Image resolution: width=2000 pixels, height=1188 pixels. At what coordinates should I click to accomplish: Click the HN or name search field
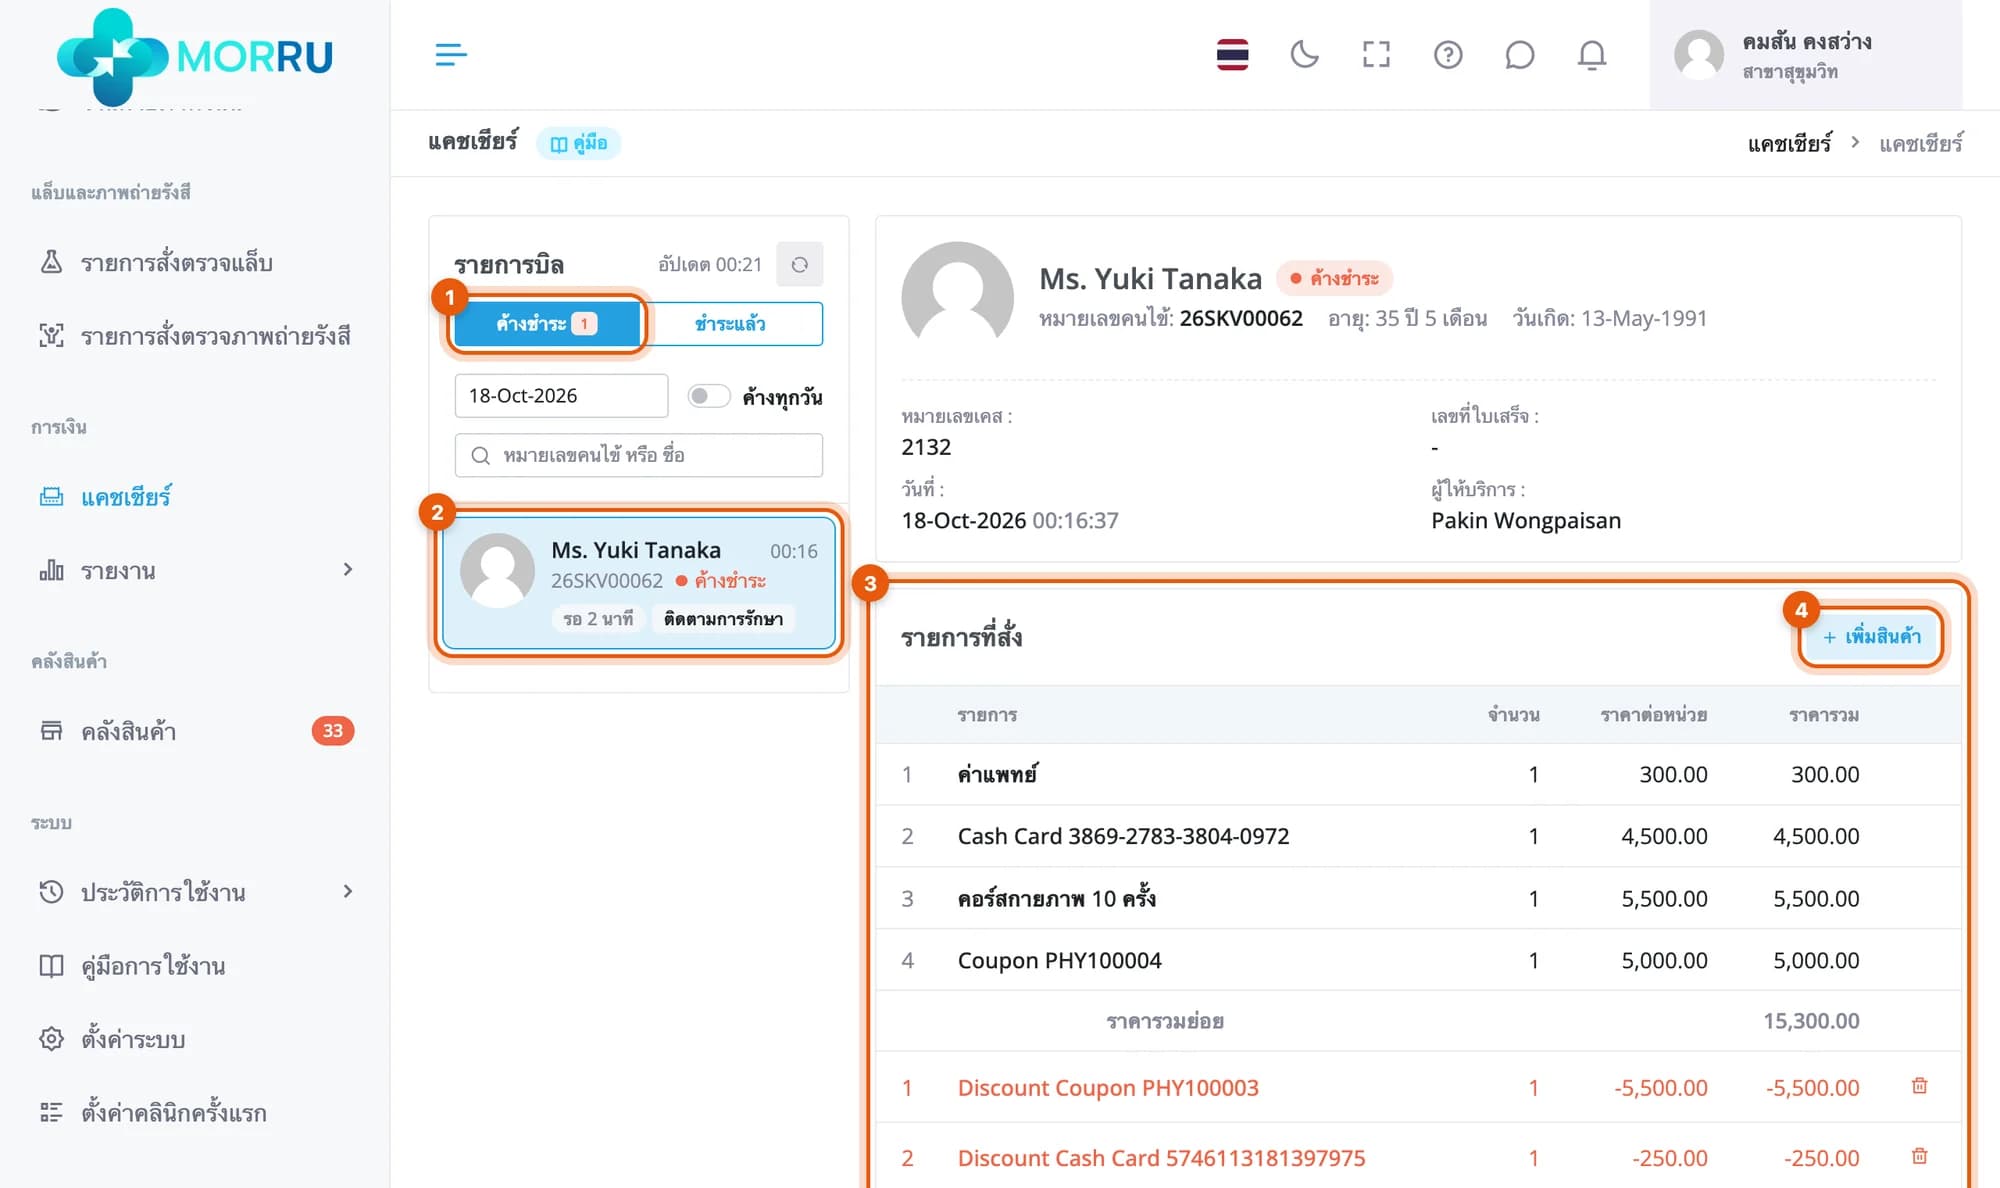click(x=639, y=455)
